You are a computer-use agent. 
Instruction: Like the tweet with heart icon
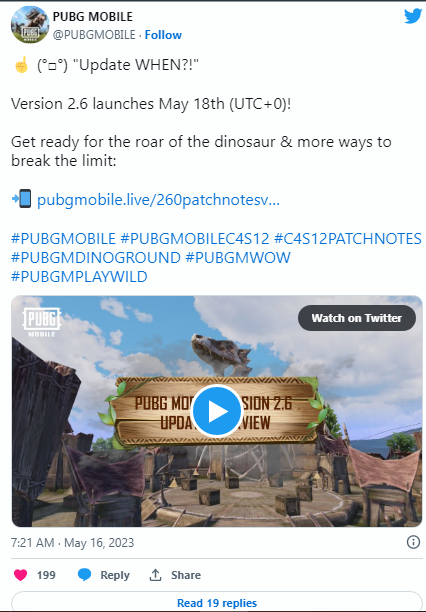pyautogui.click(x=21, y=575)
